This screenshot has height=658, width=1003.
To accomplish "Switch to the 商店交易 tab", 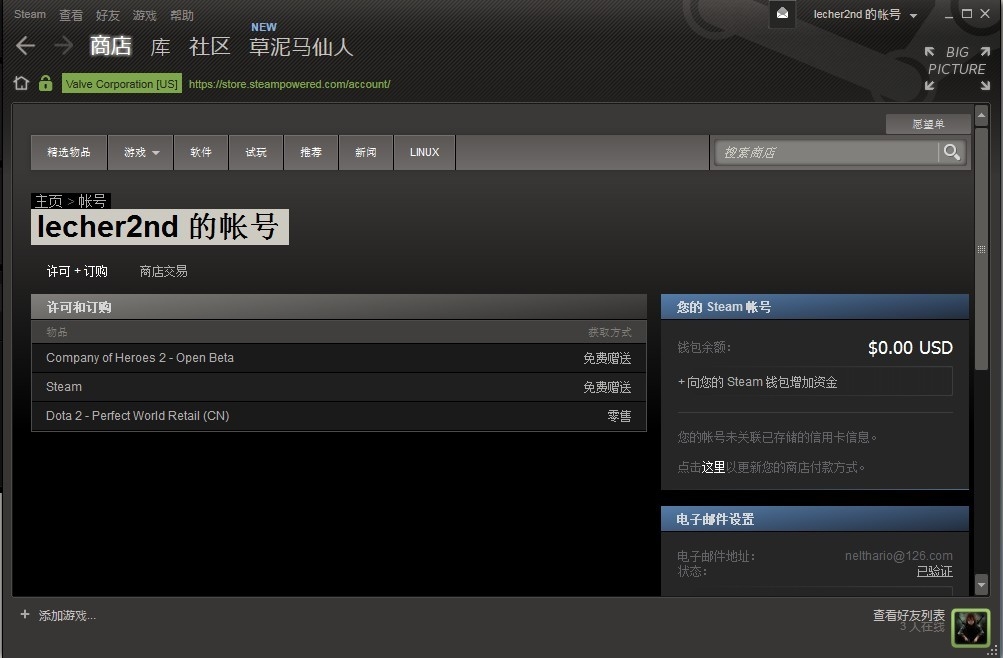I will click(x=164, y=271).
